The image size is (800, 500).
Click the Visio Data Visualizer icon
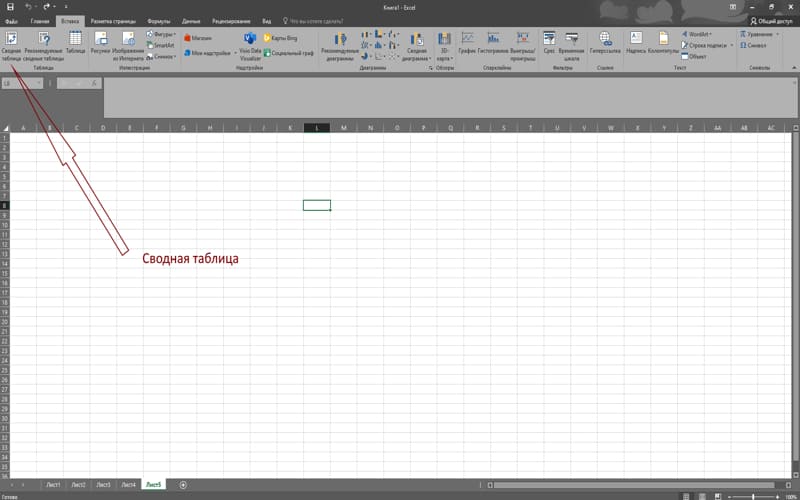[x=250, y=38]
